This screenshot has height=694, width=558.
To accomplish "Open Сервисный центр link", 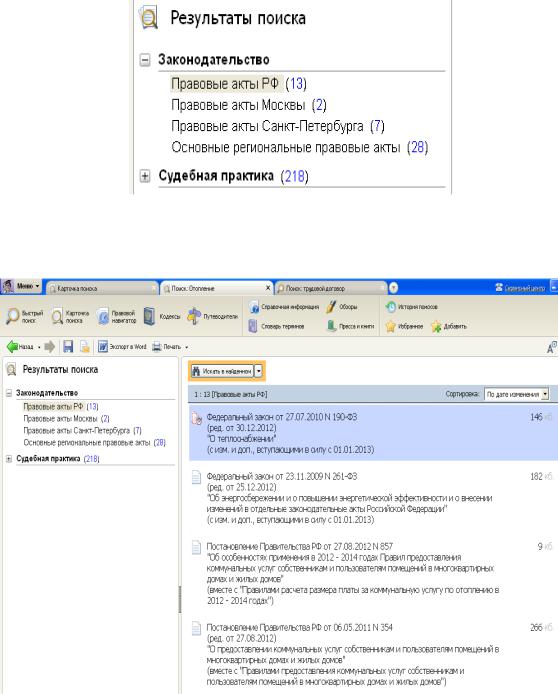I will [520, 288].
